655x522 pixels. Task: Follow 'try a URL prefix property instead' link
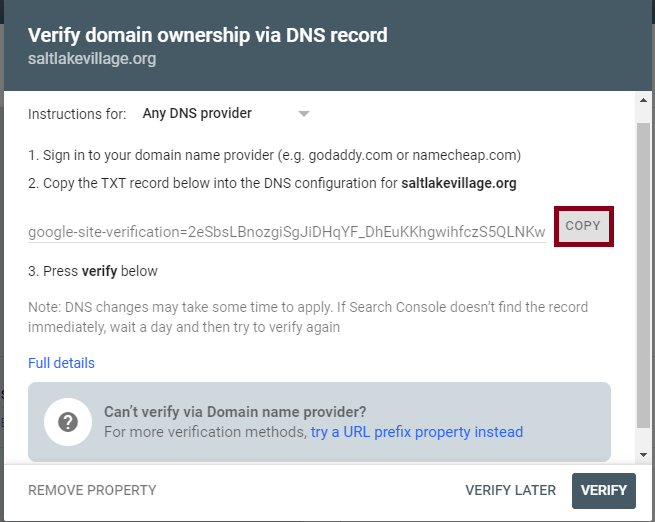[416, 432]
